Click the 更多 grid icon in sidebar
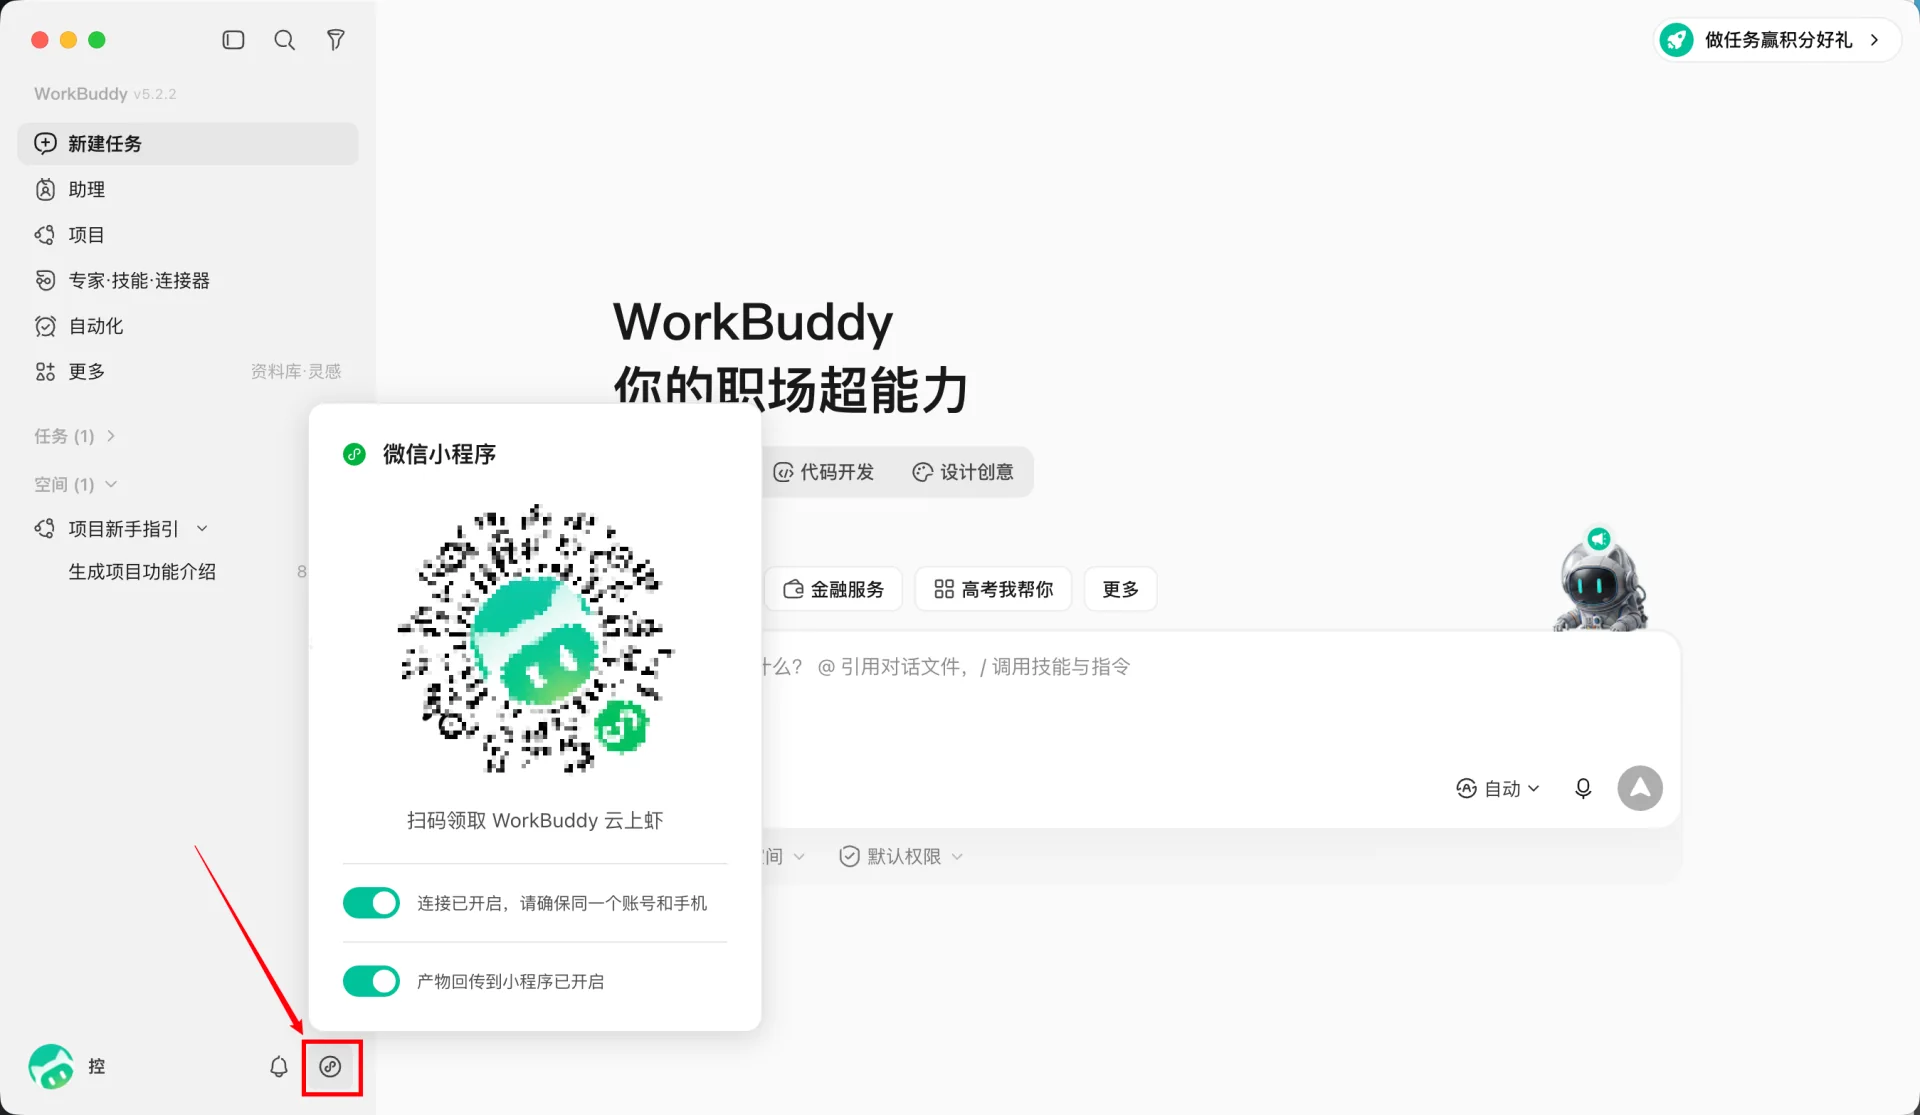Screen dimensions: 1920x1115 coord(45,372)
